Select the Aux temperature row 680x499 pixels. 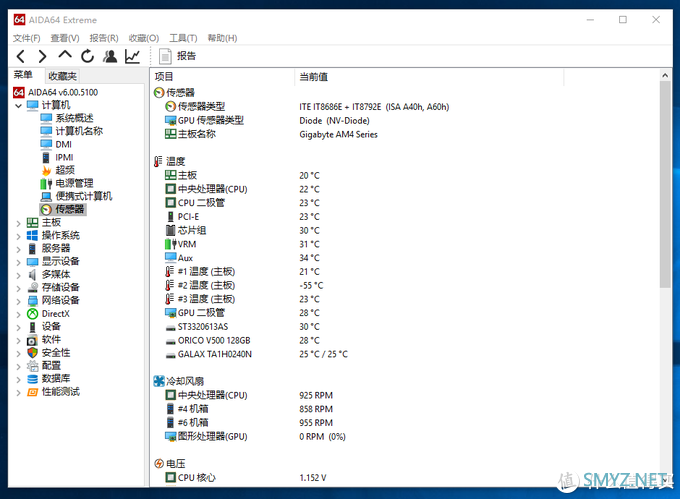point(242,258)
